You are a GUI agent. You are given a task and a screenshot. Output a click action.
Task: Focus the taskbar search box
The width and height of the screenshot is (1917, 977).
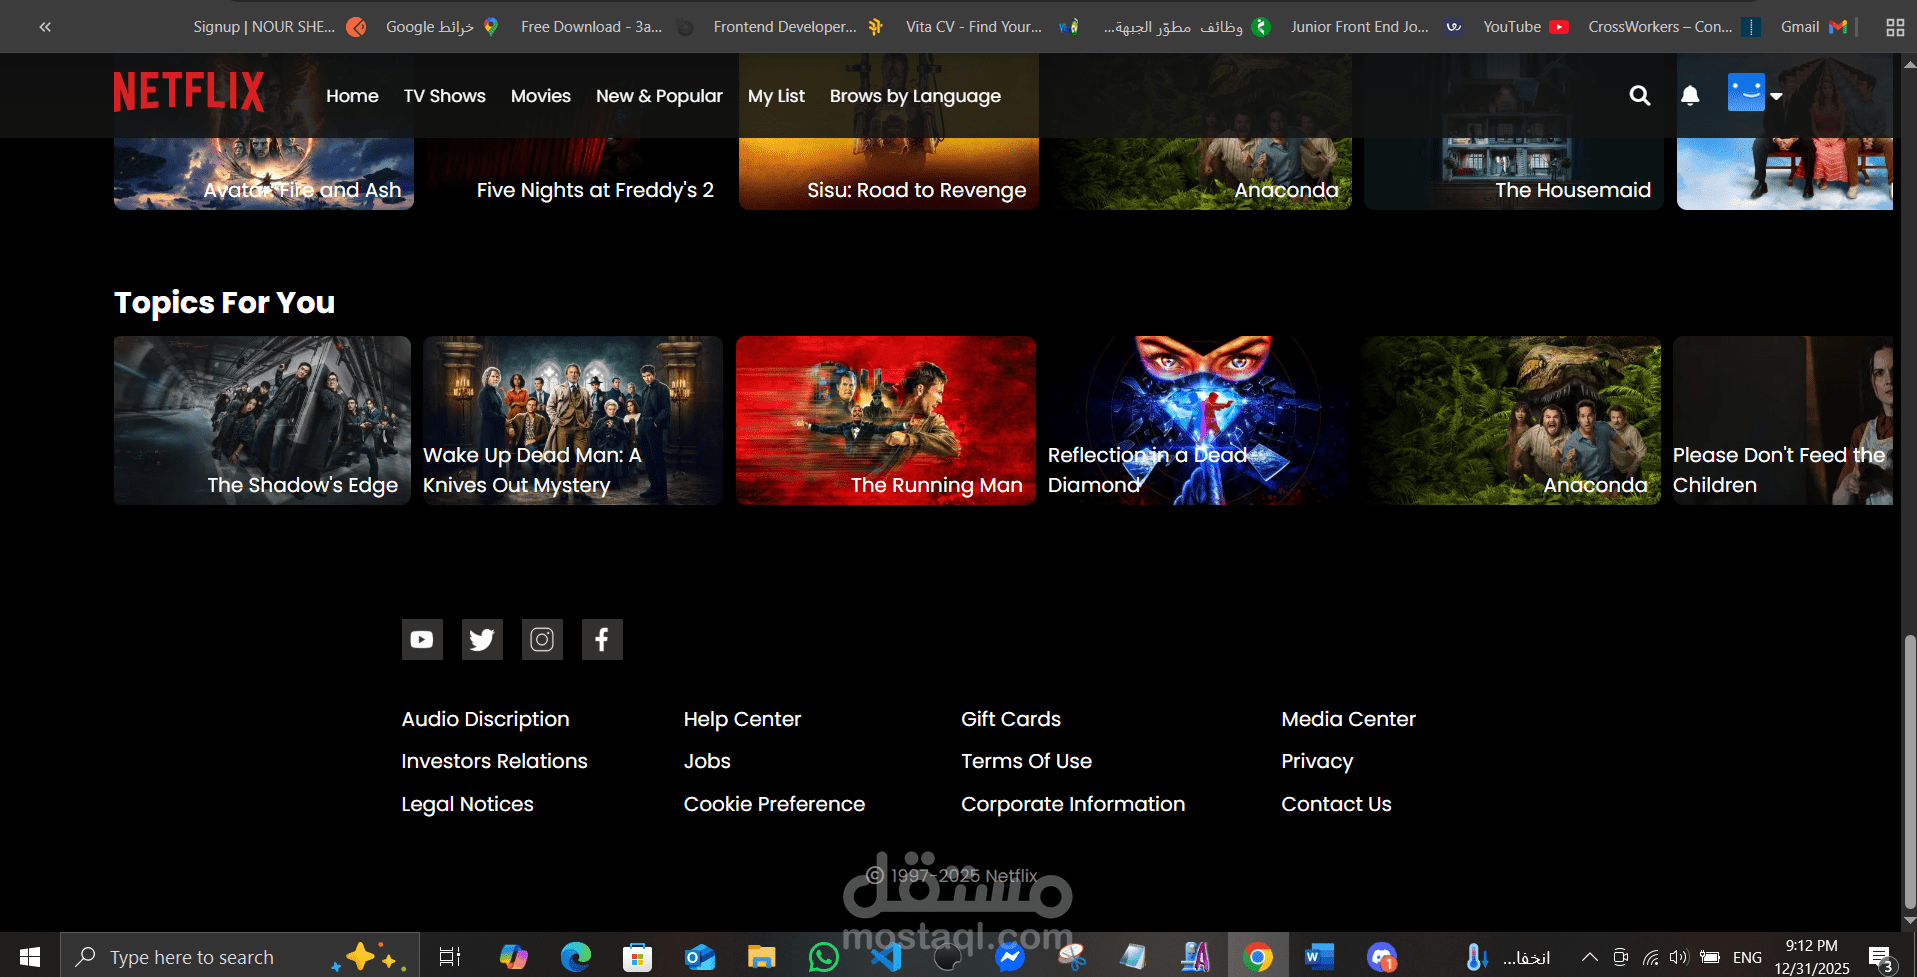click(x=240, y=957)
